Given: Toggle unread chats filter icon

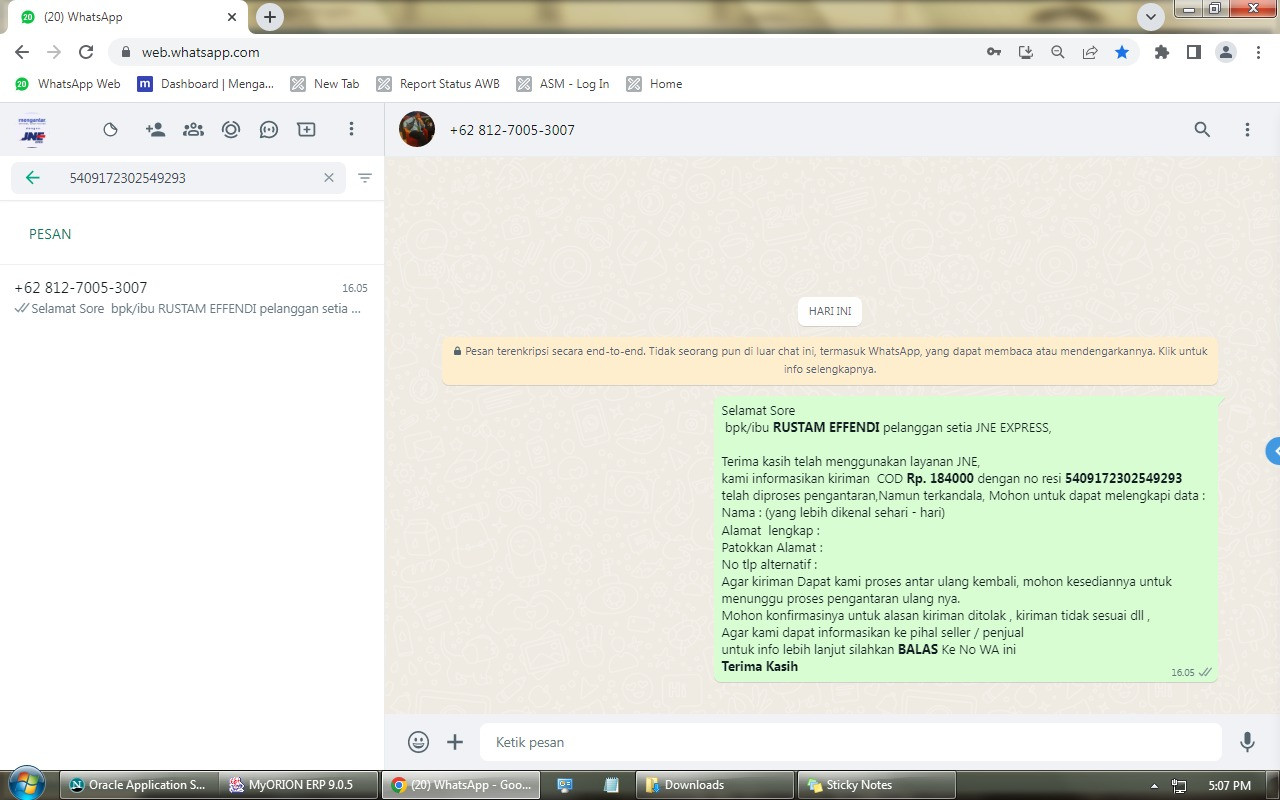Looking at the screenshot, I should (365, 178).
